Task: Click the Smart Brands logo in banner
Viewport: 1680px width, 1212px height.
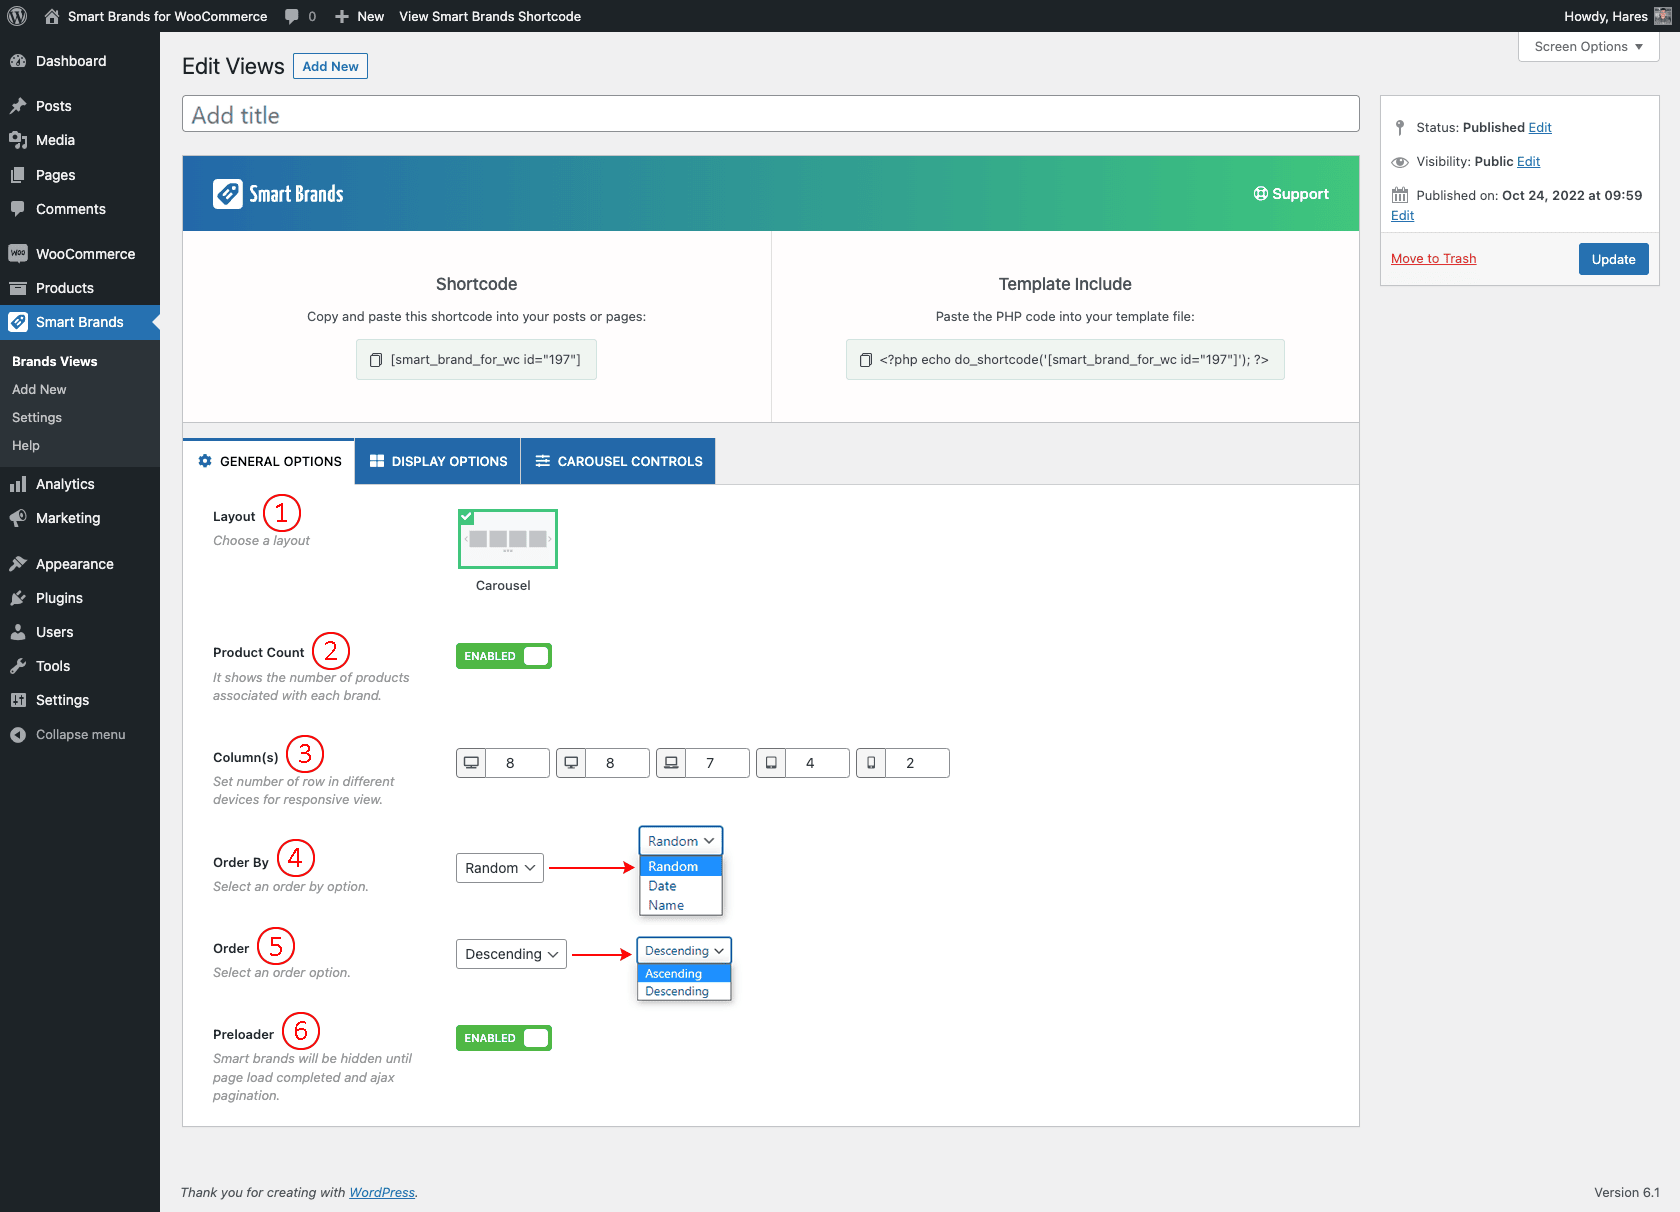Action: point(278,194)
